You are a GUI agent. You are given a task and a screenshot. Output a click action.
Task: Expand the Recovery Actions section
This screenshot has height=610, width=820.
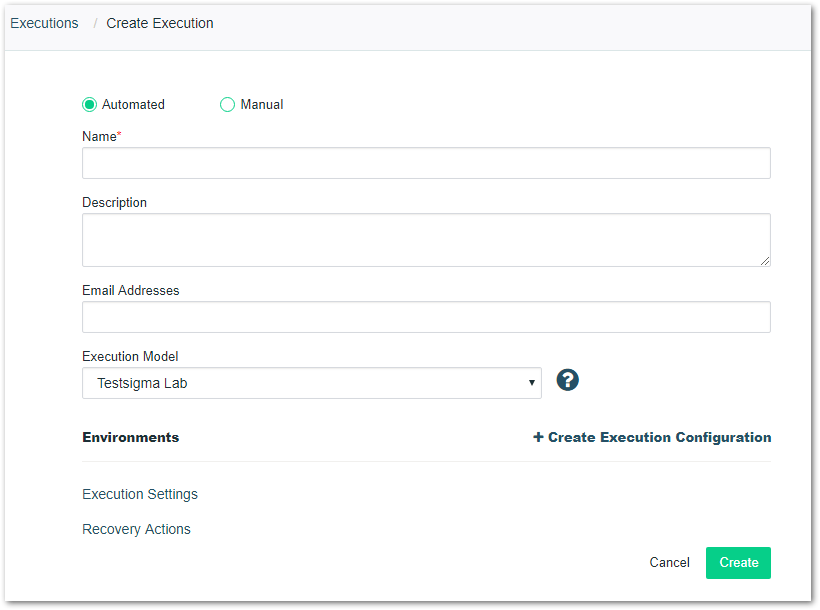click(136, 529)
